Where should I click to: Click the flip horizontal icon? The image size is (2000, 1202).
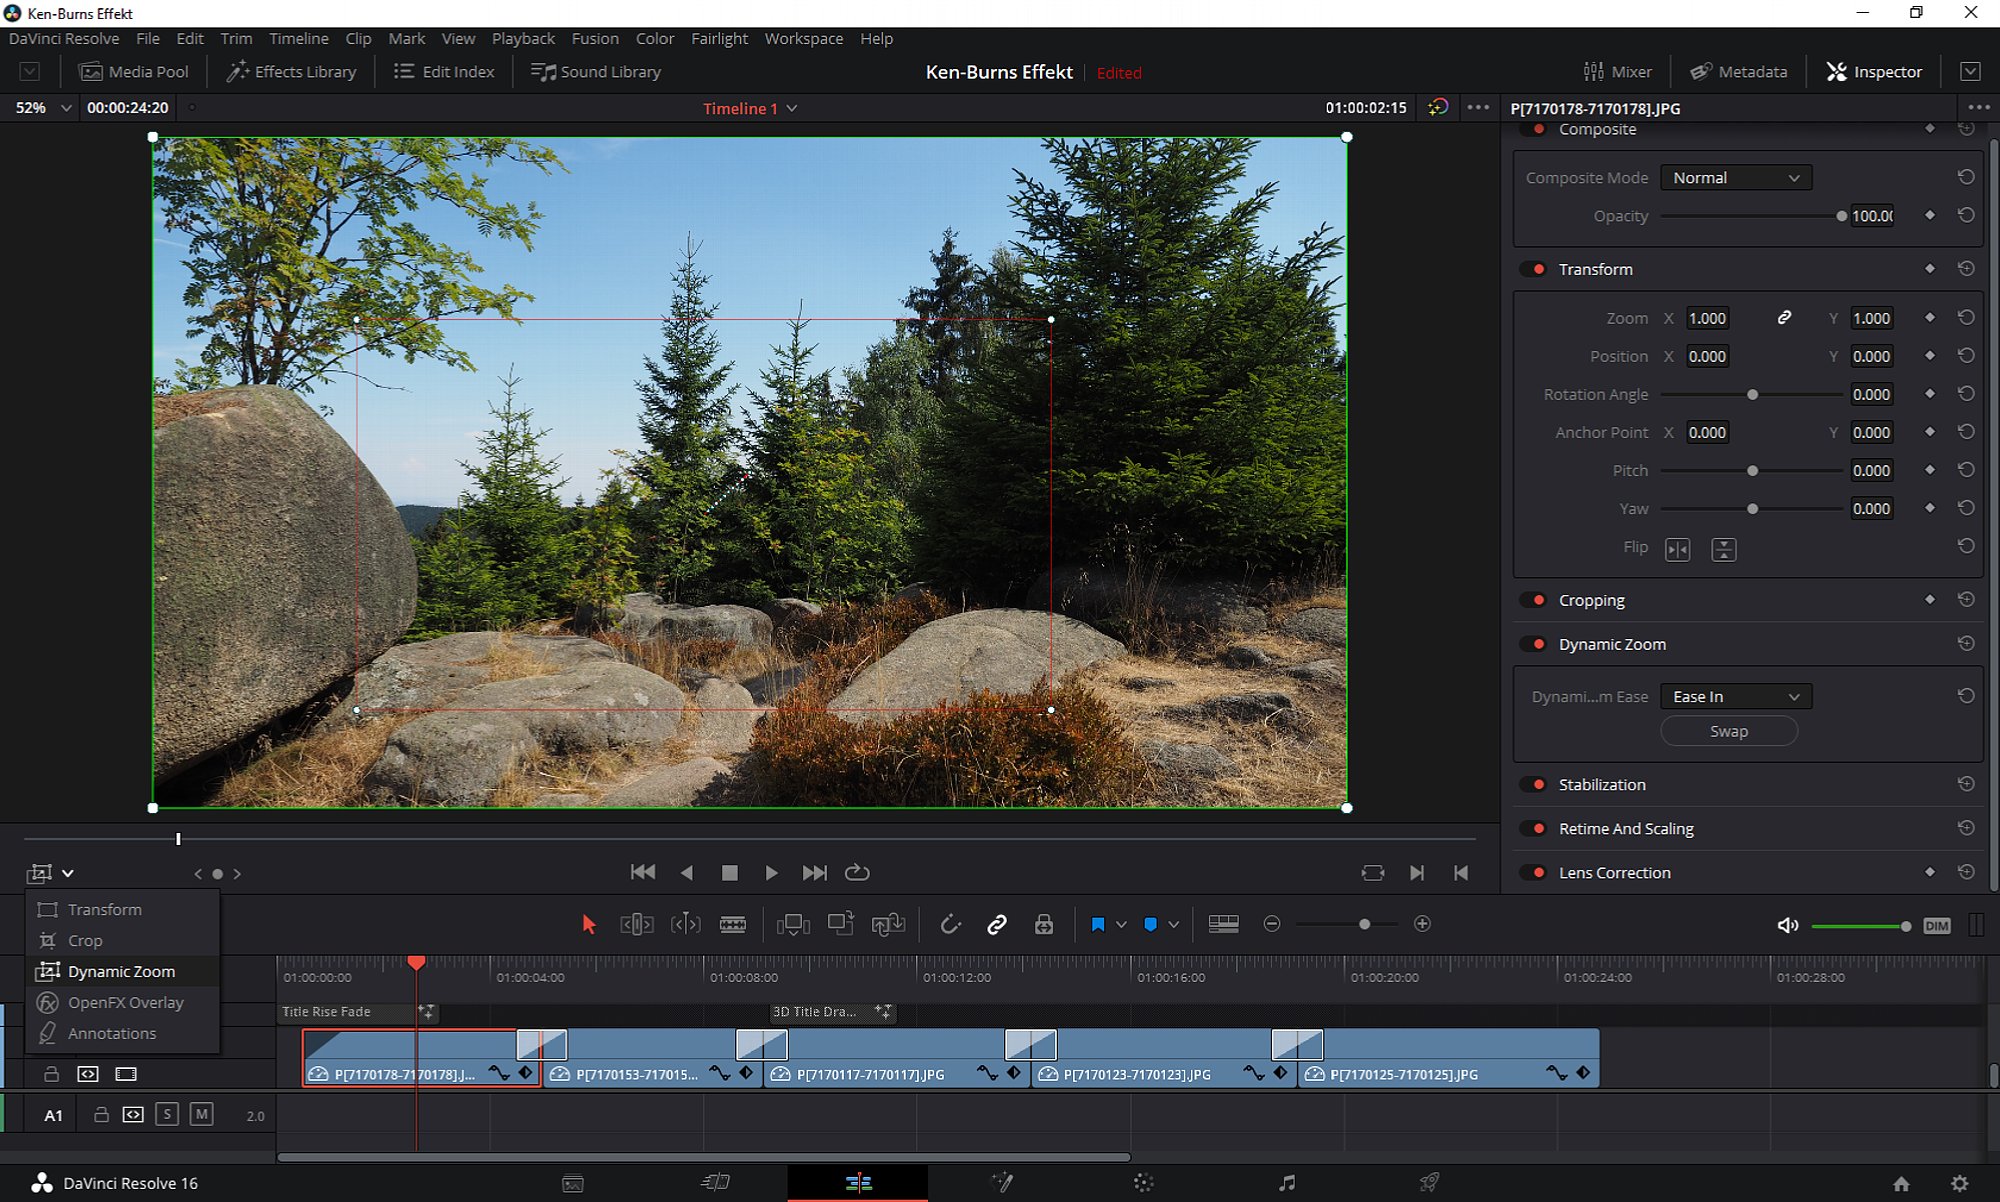(x=1677, y=549)
